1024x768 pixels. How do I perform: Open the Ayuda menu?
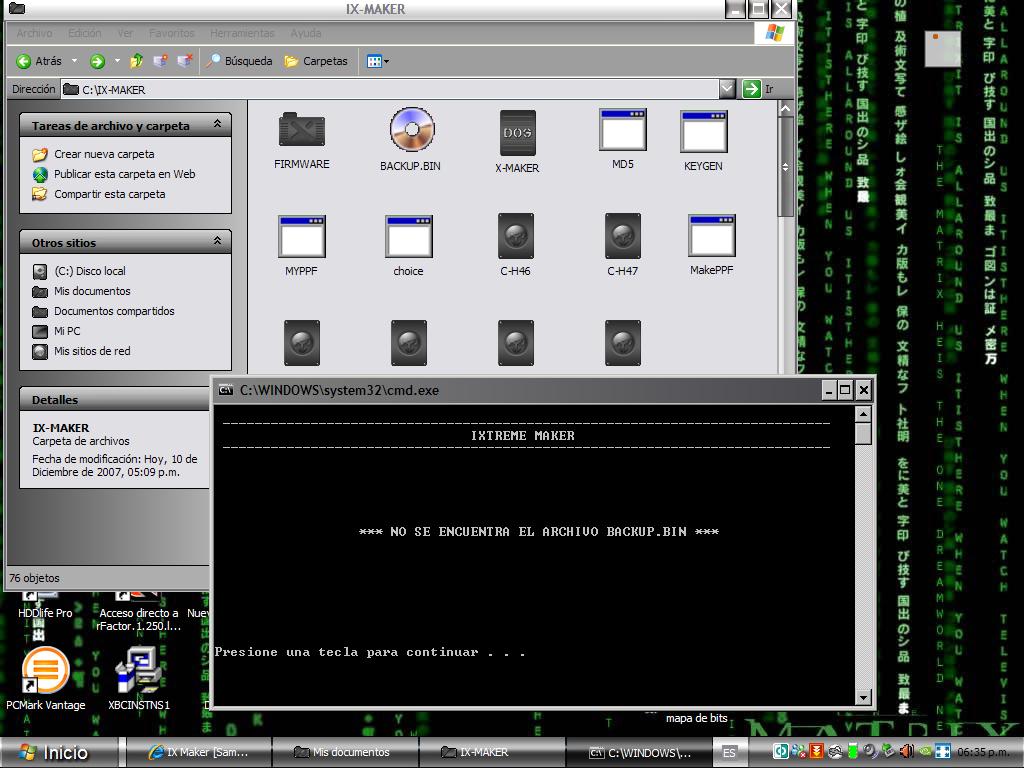[306, 33]
